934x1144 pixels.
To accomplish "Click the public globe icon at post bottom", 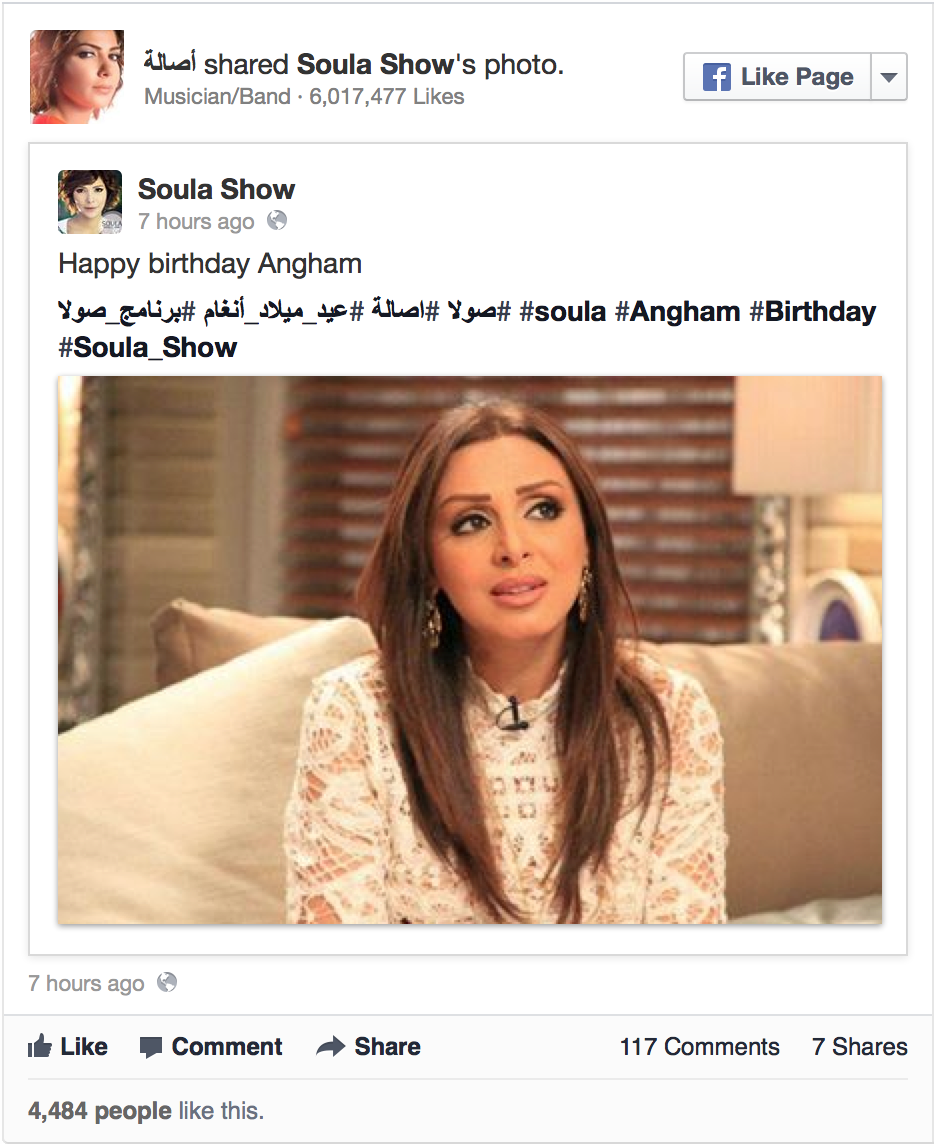I will point(167,983).
